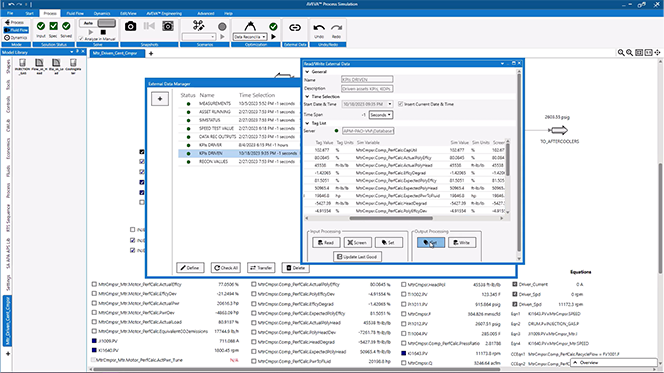Take a snapshot with the camera icon
The width and height of the screenshot is (664, 373).
coord(130,26)
